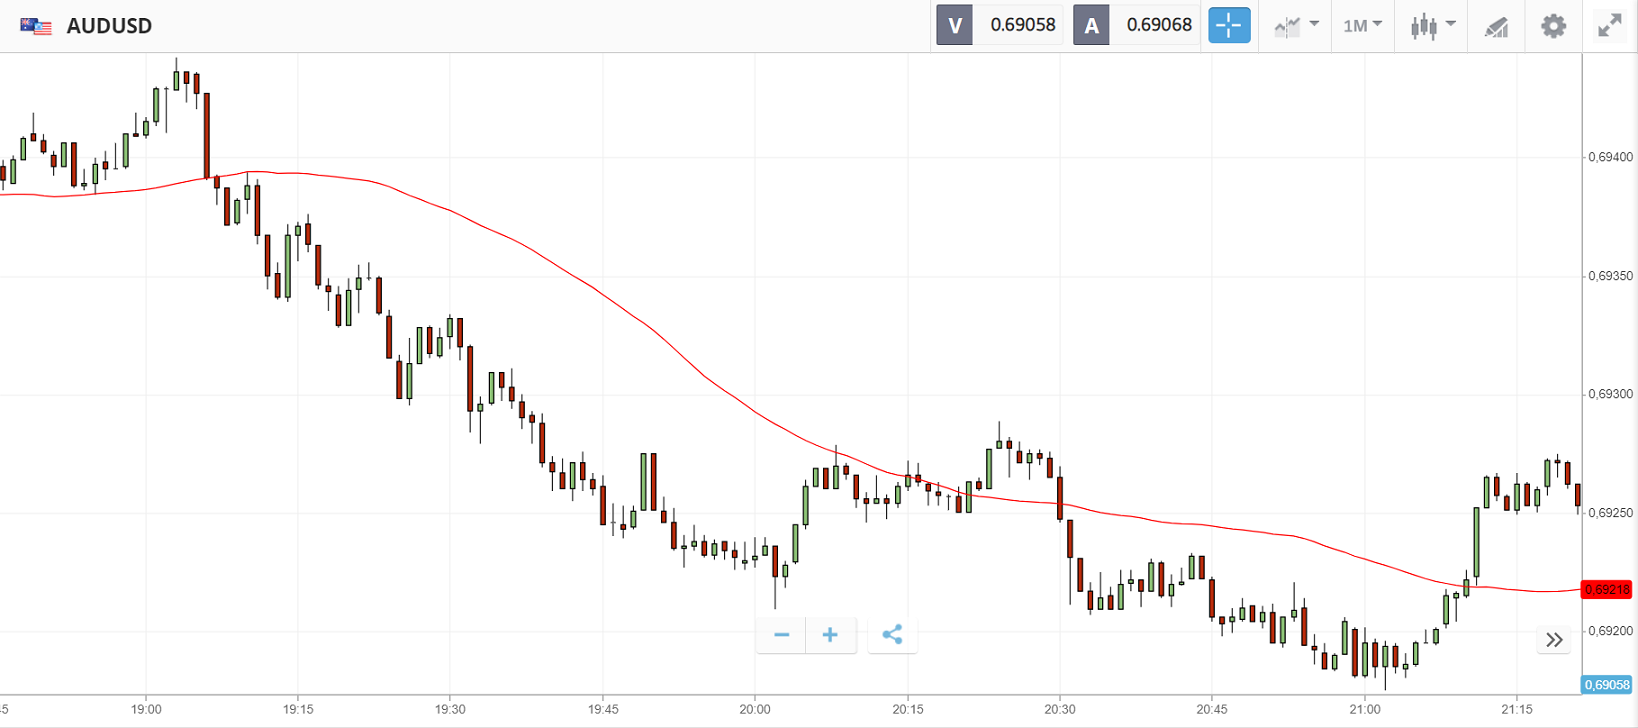Click the 20:00 time axis label
The image size is (1638, 728).
tap(755, 710)
